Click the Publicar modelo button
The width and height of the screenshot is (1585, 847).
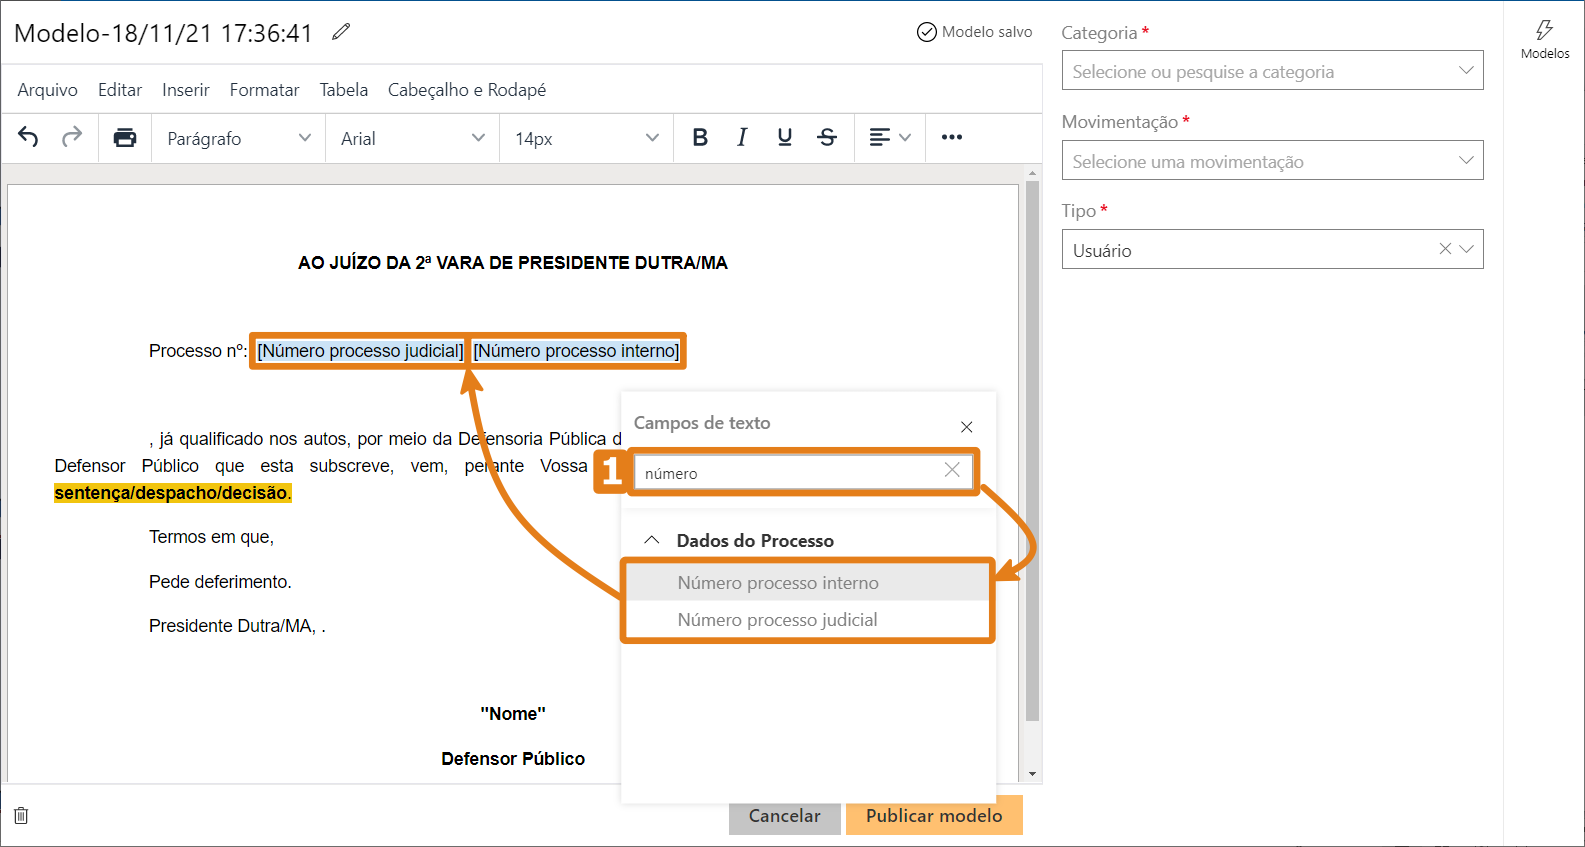(x=934, y=816)
